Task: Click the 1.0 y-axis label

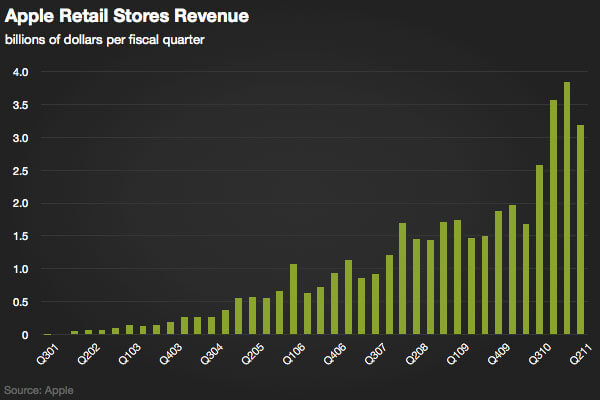Action: click(x=21, y=269)
